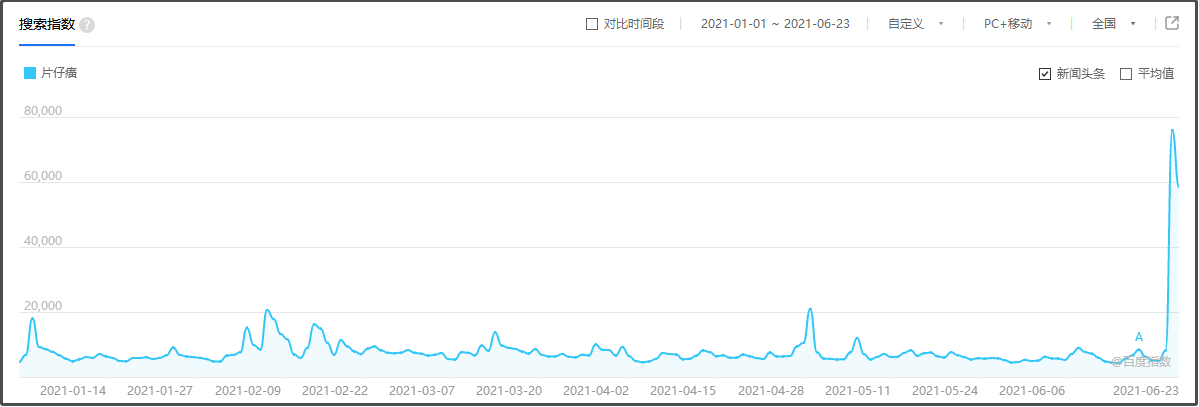Click the 40,000 y-axis value

[42, 242]
